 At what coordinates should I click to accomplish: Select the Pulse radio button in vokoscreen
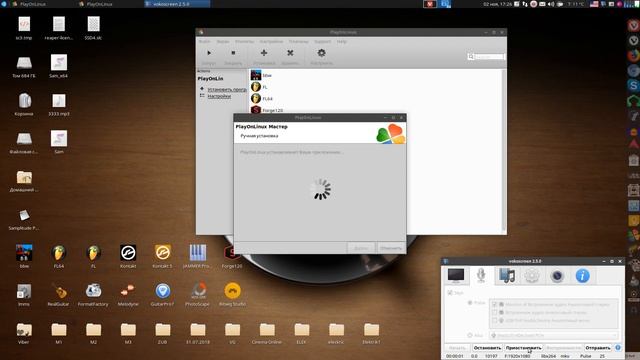click(470, 303)
